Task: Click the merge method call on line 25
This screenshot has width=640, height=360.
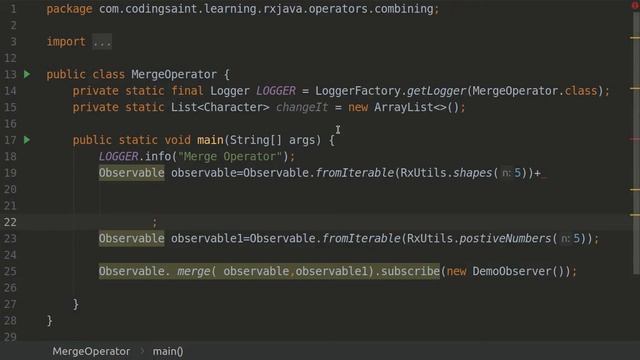Action: click(x=193, y=271)
